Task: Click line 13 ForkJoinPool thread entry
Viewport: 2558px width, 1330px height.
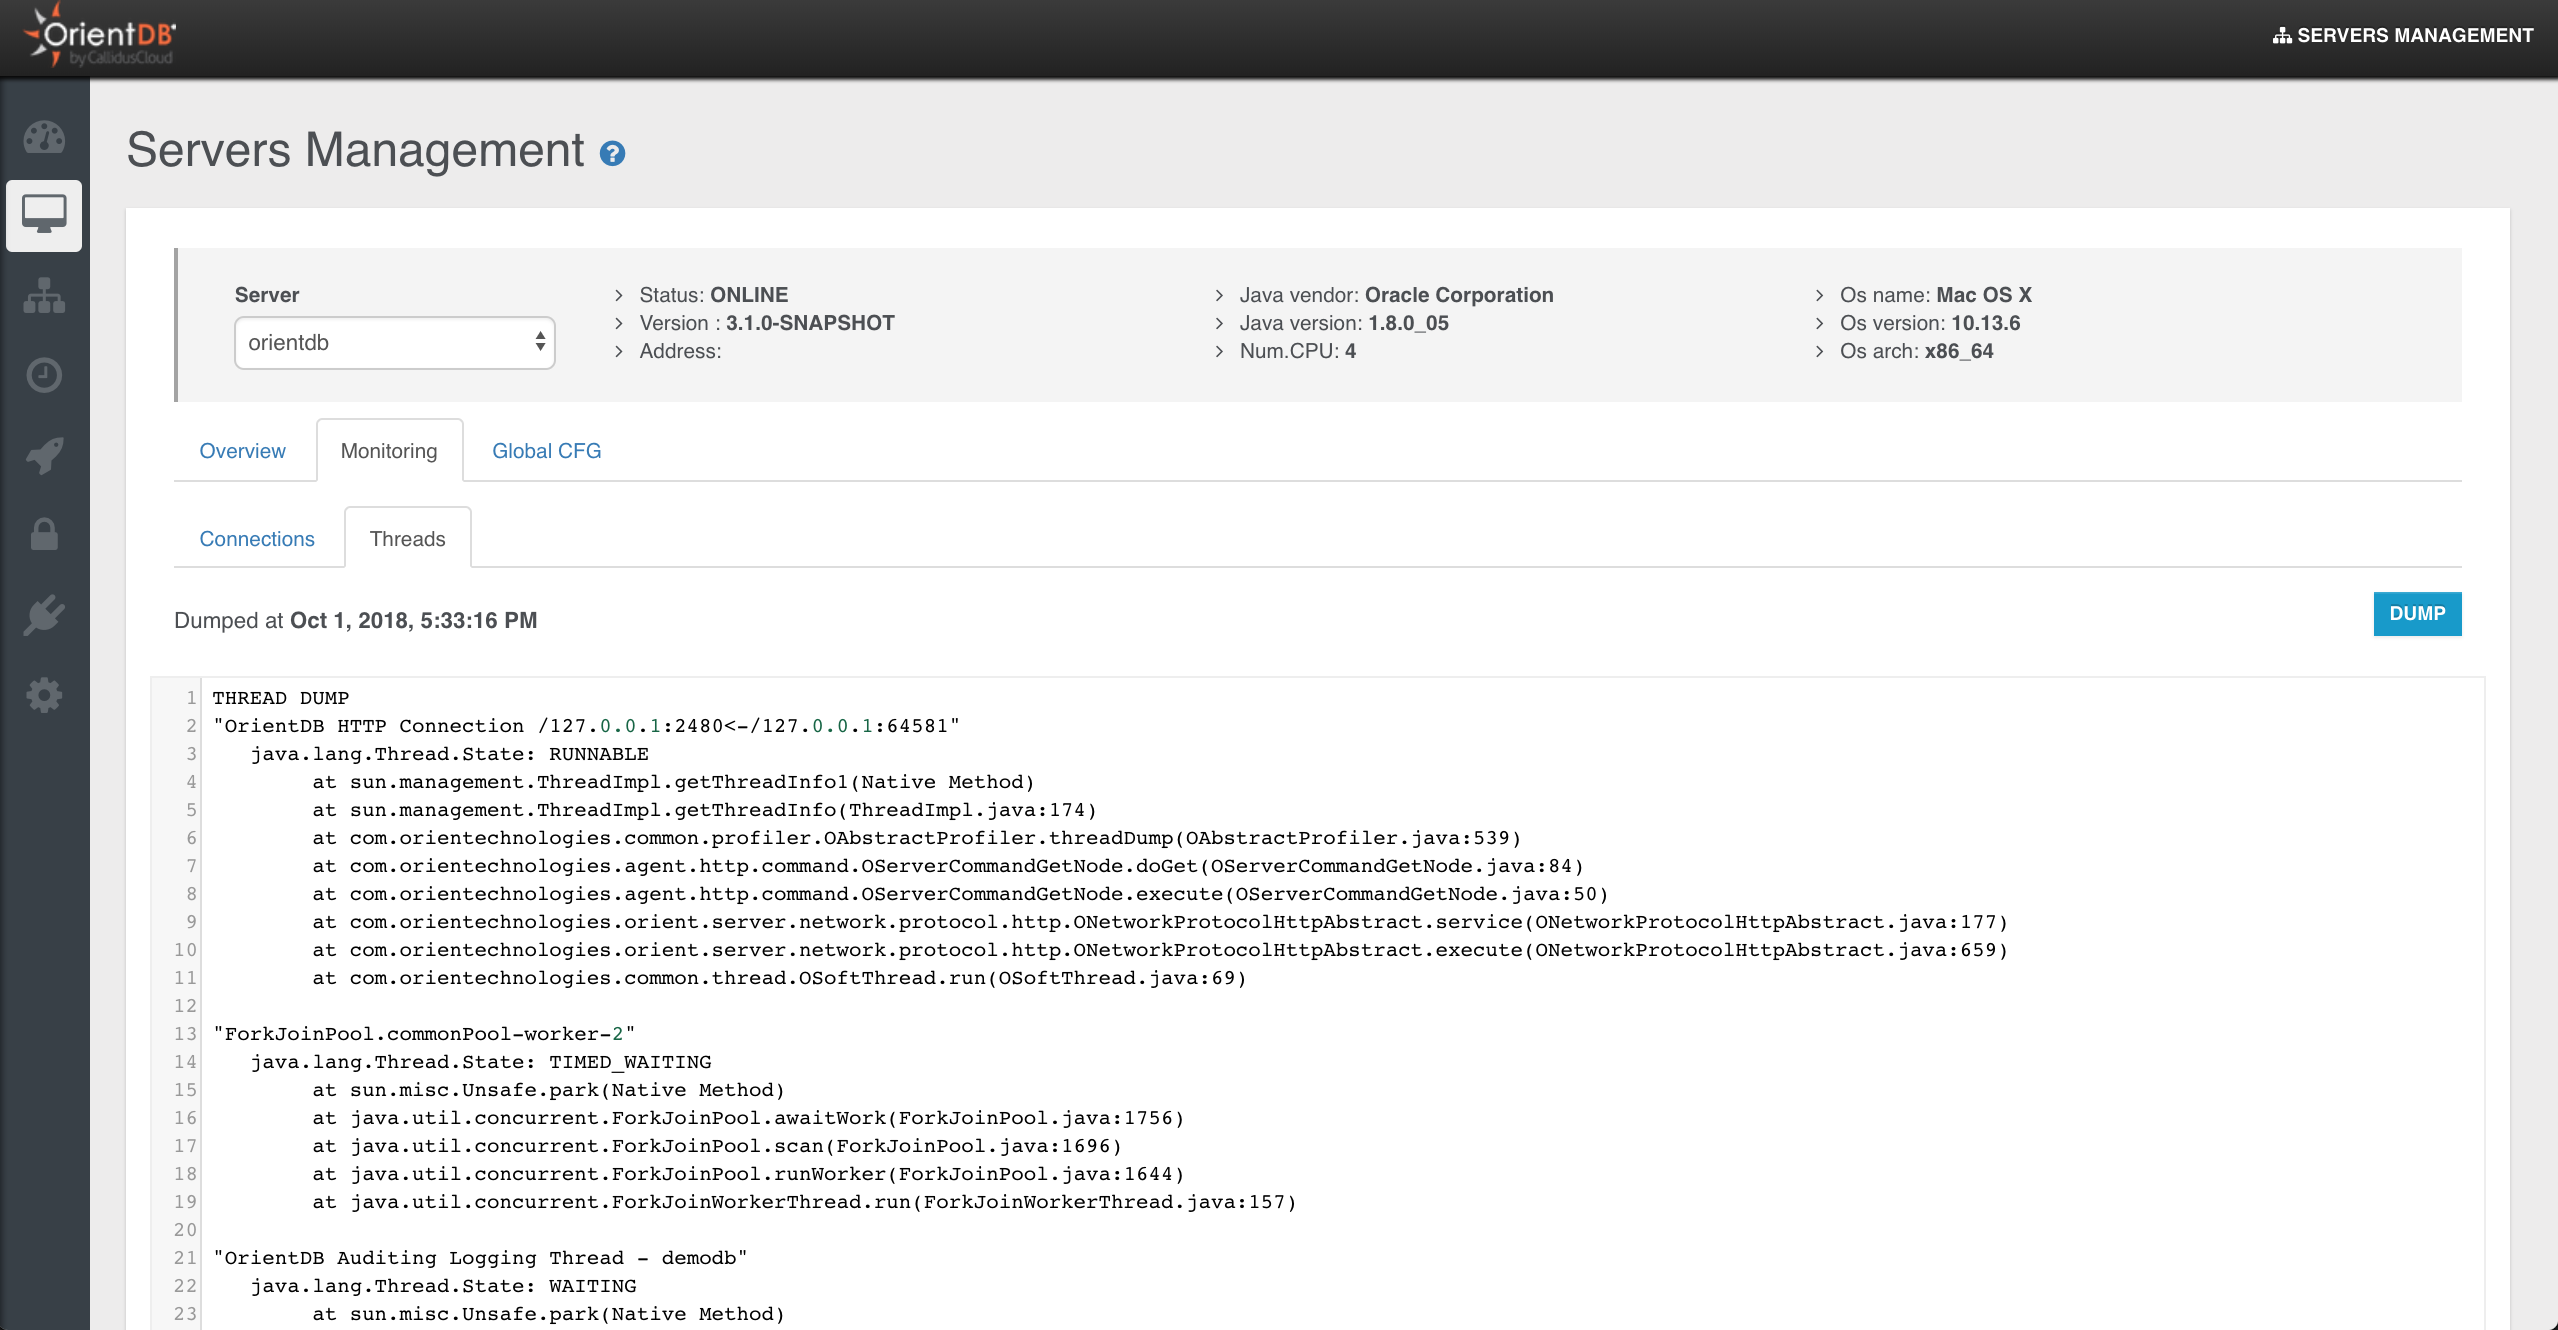Action: point(424,1034)
